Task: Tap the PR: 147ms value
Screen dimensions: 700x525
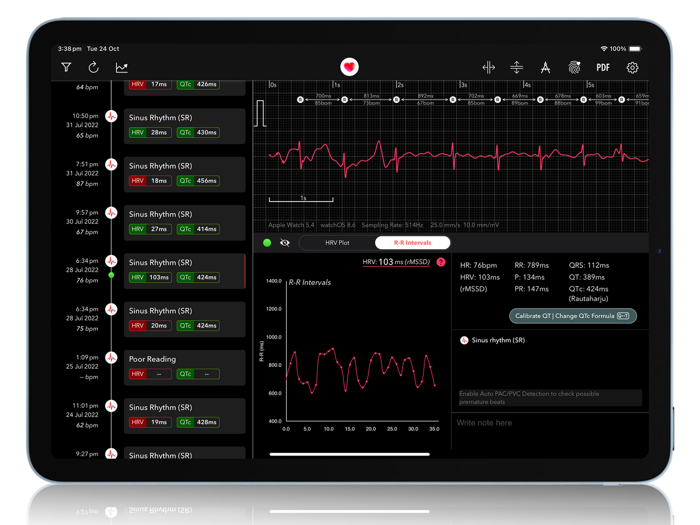Action: (x=531, y=289)
